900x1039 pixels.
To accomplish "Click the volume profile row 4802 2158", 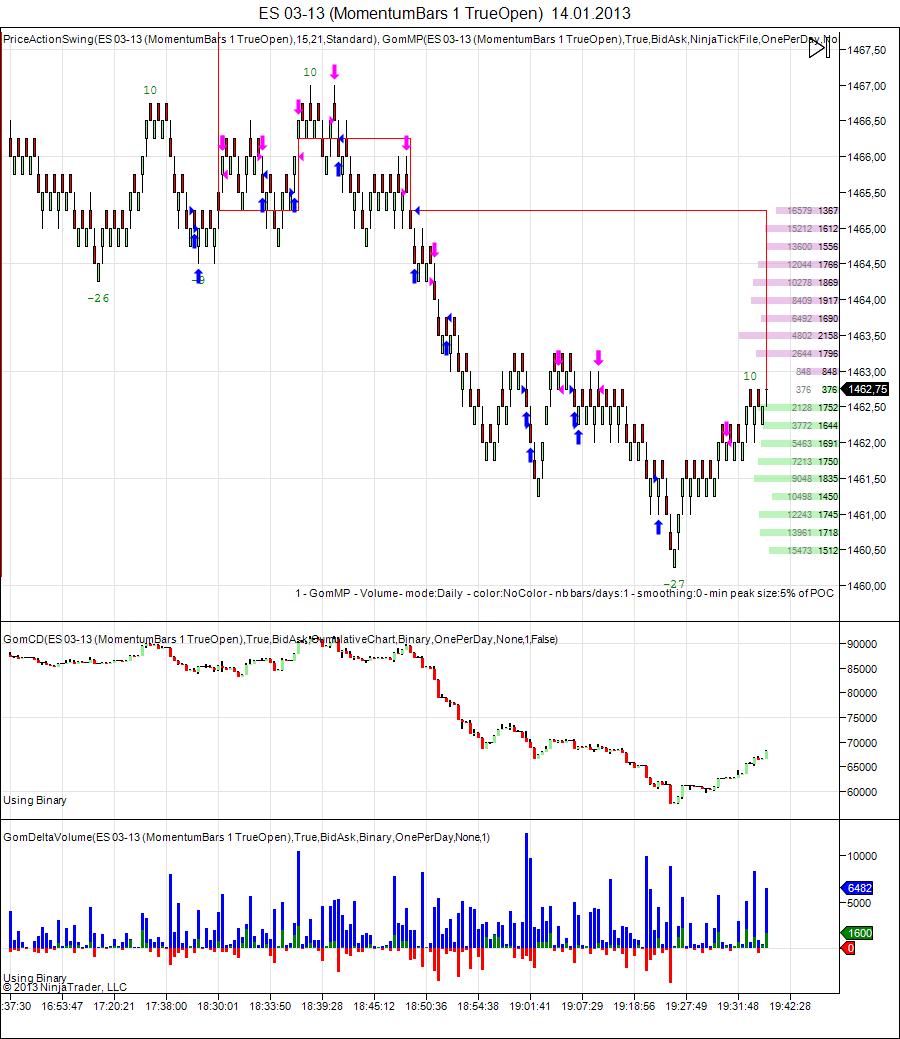I will click(788, 336).
